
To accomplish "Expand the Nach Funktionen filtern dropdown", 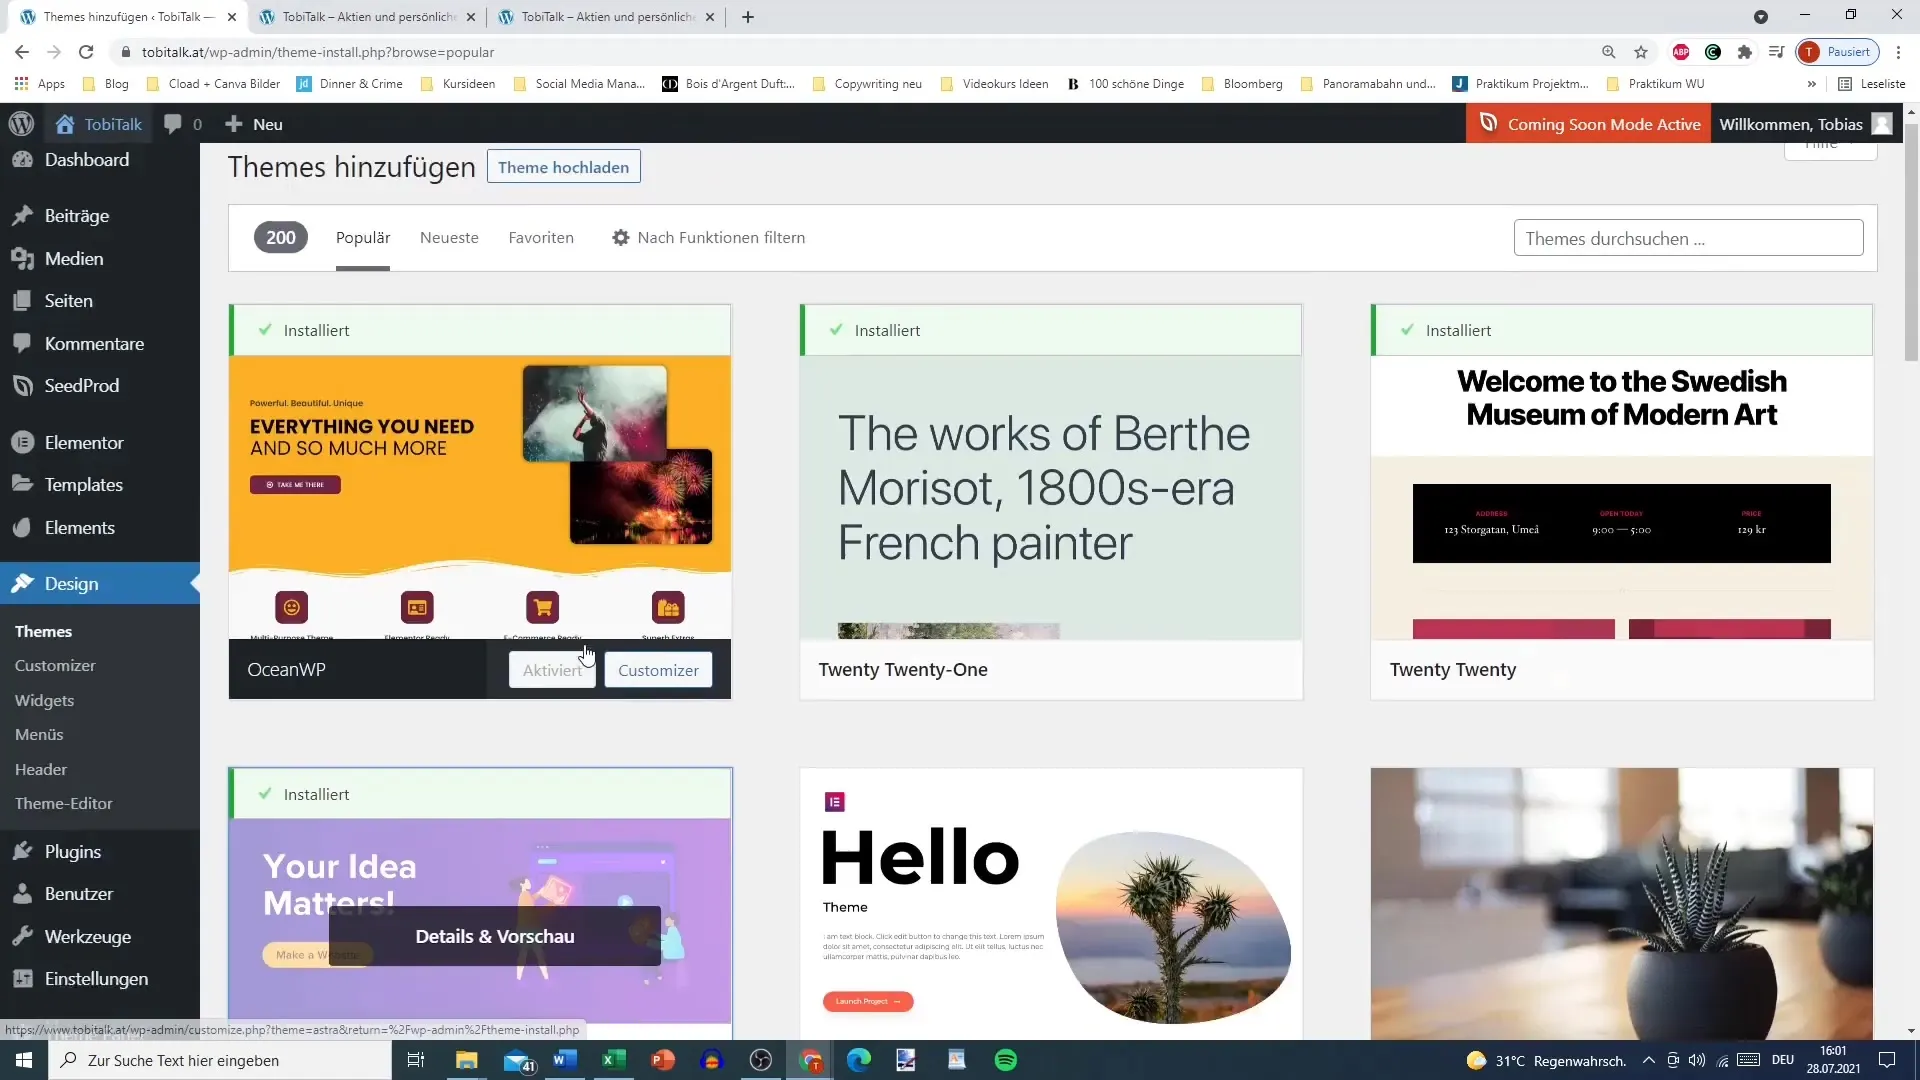I will tap(711, 237).
